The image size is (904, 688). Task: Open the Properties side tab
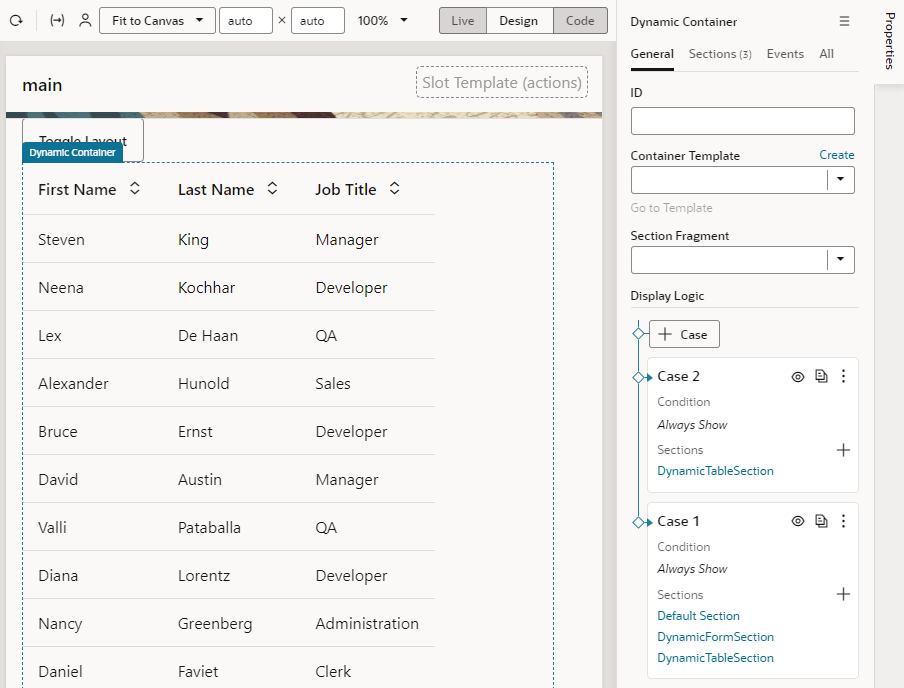[890, 42]
